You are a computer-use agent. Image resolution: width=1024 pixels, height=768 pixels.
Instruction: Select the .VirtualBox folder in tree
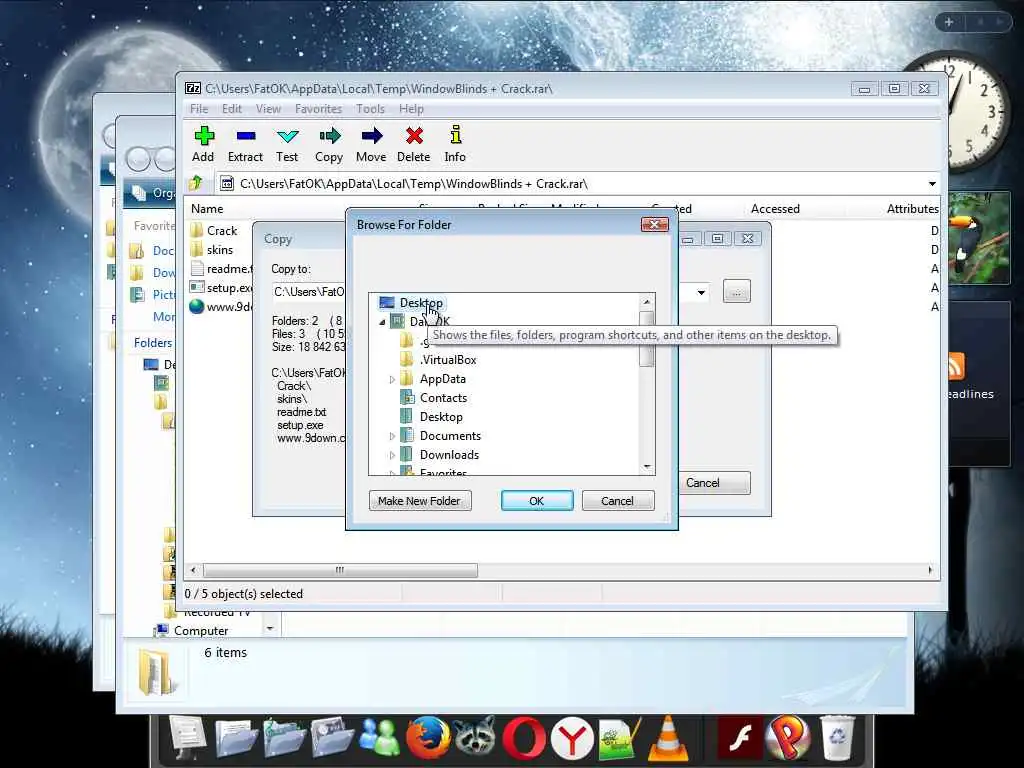(448, 360)
